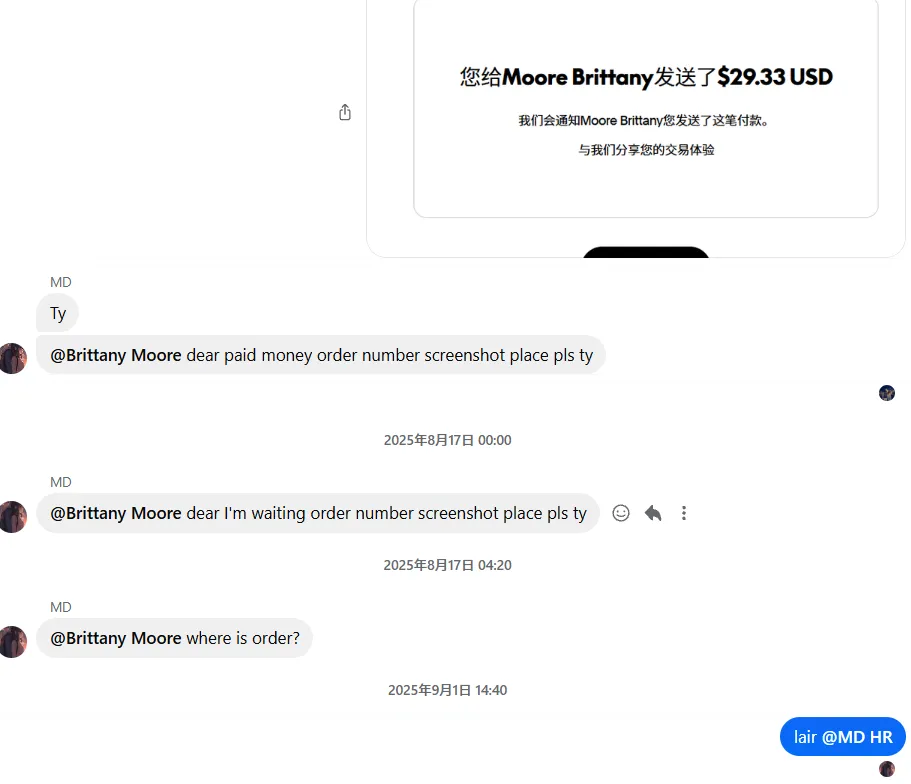Click the "Ty" message bubble

pyautogui.click(x=58, y=313)
